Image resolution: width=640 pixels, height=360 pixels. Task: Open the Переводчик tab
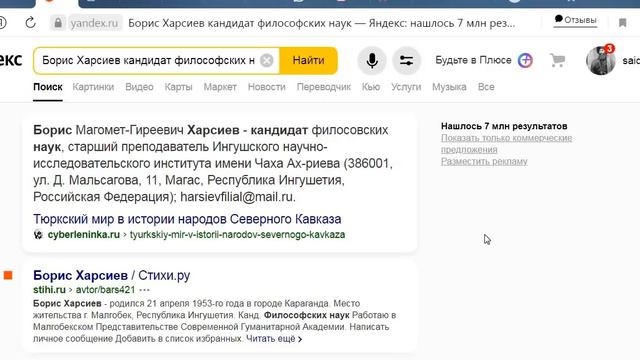pyautogui.click(x=324, y=87)
